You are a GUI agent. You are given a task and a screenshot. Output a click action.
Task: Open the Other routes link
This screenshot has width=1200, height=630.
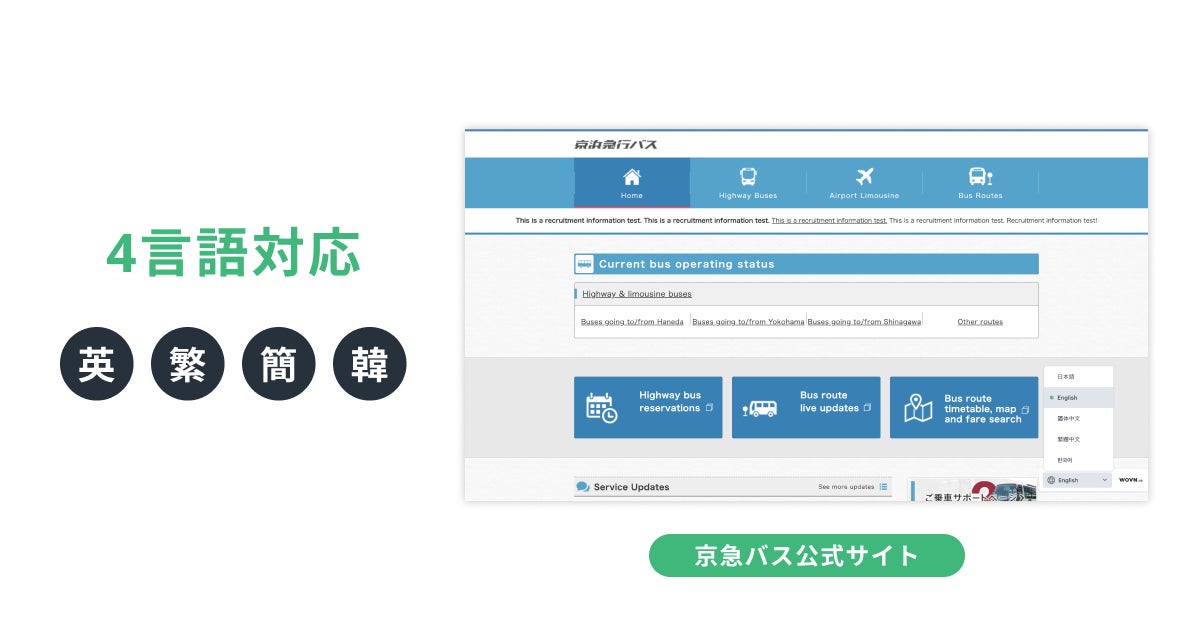click(x=980, y=322)
